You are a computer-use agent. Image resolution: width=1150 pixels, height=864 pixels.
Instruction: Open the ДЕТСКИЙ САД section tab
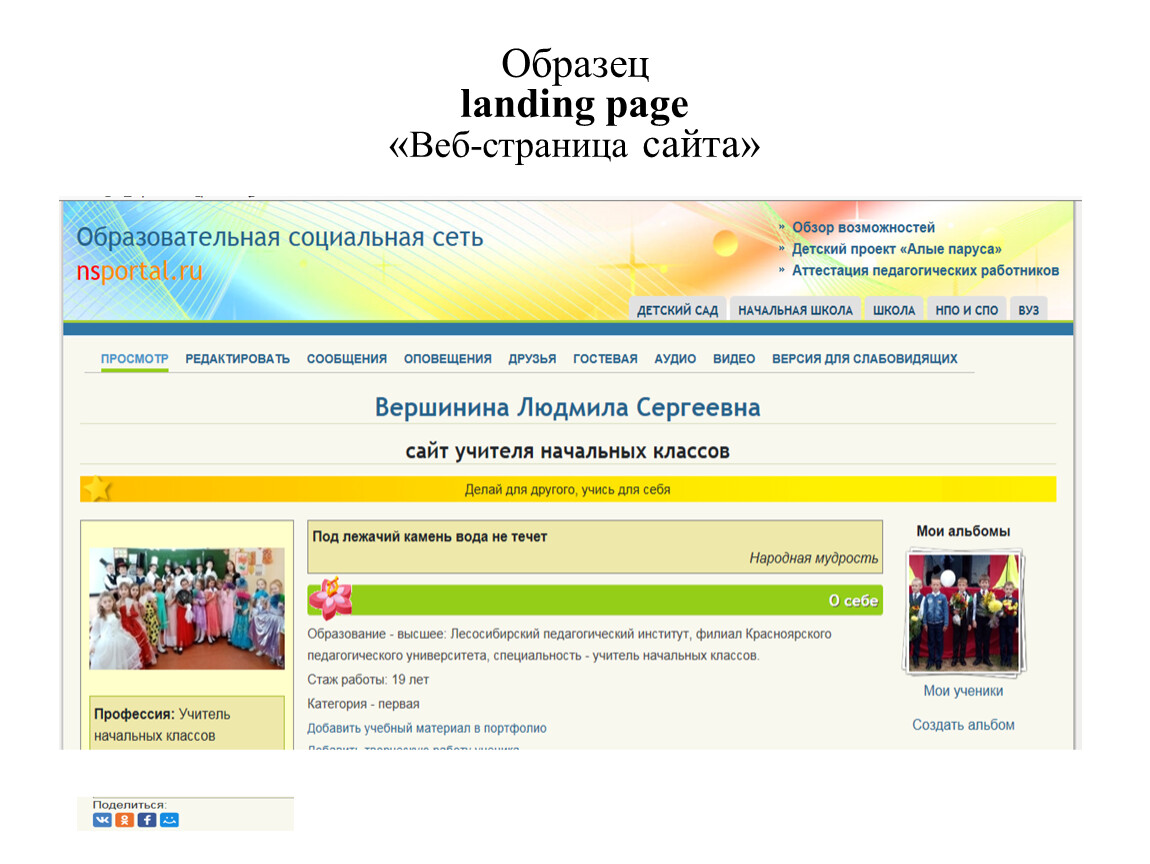coord(678,310)
